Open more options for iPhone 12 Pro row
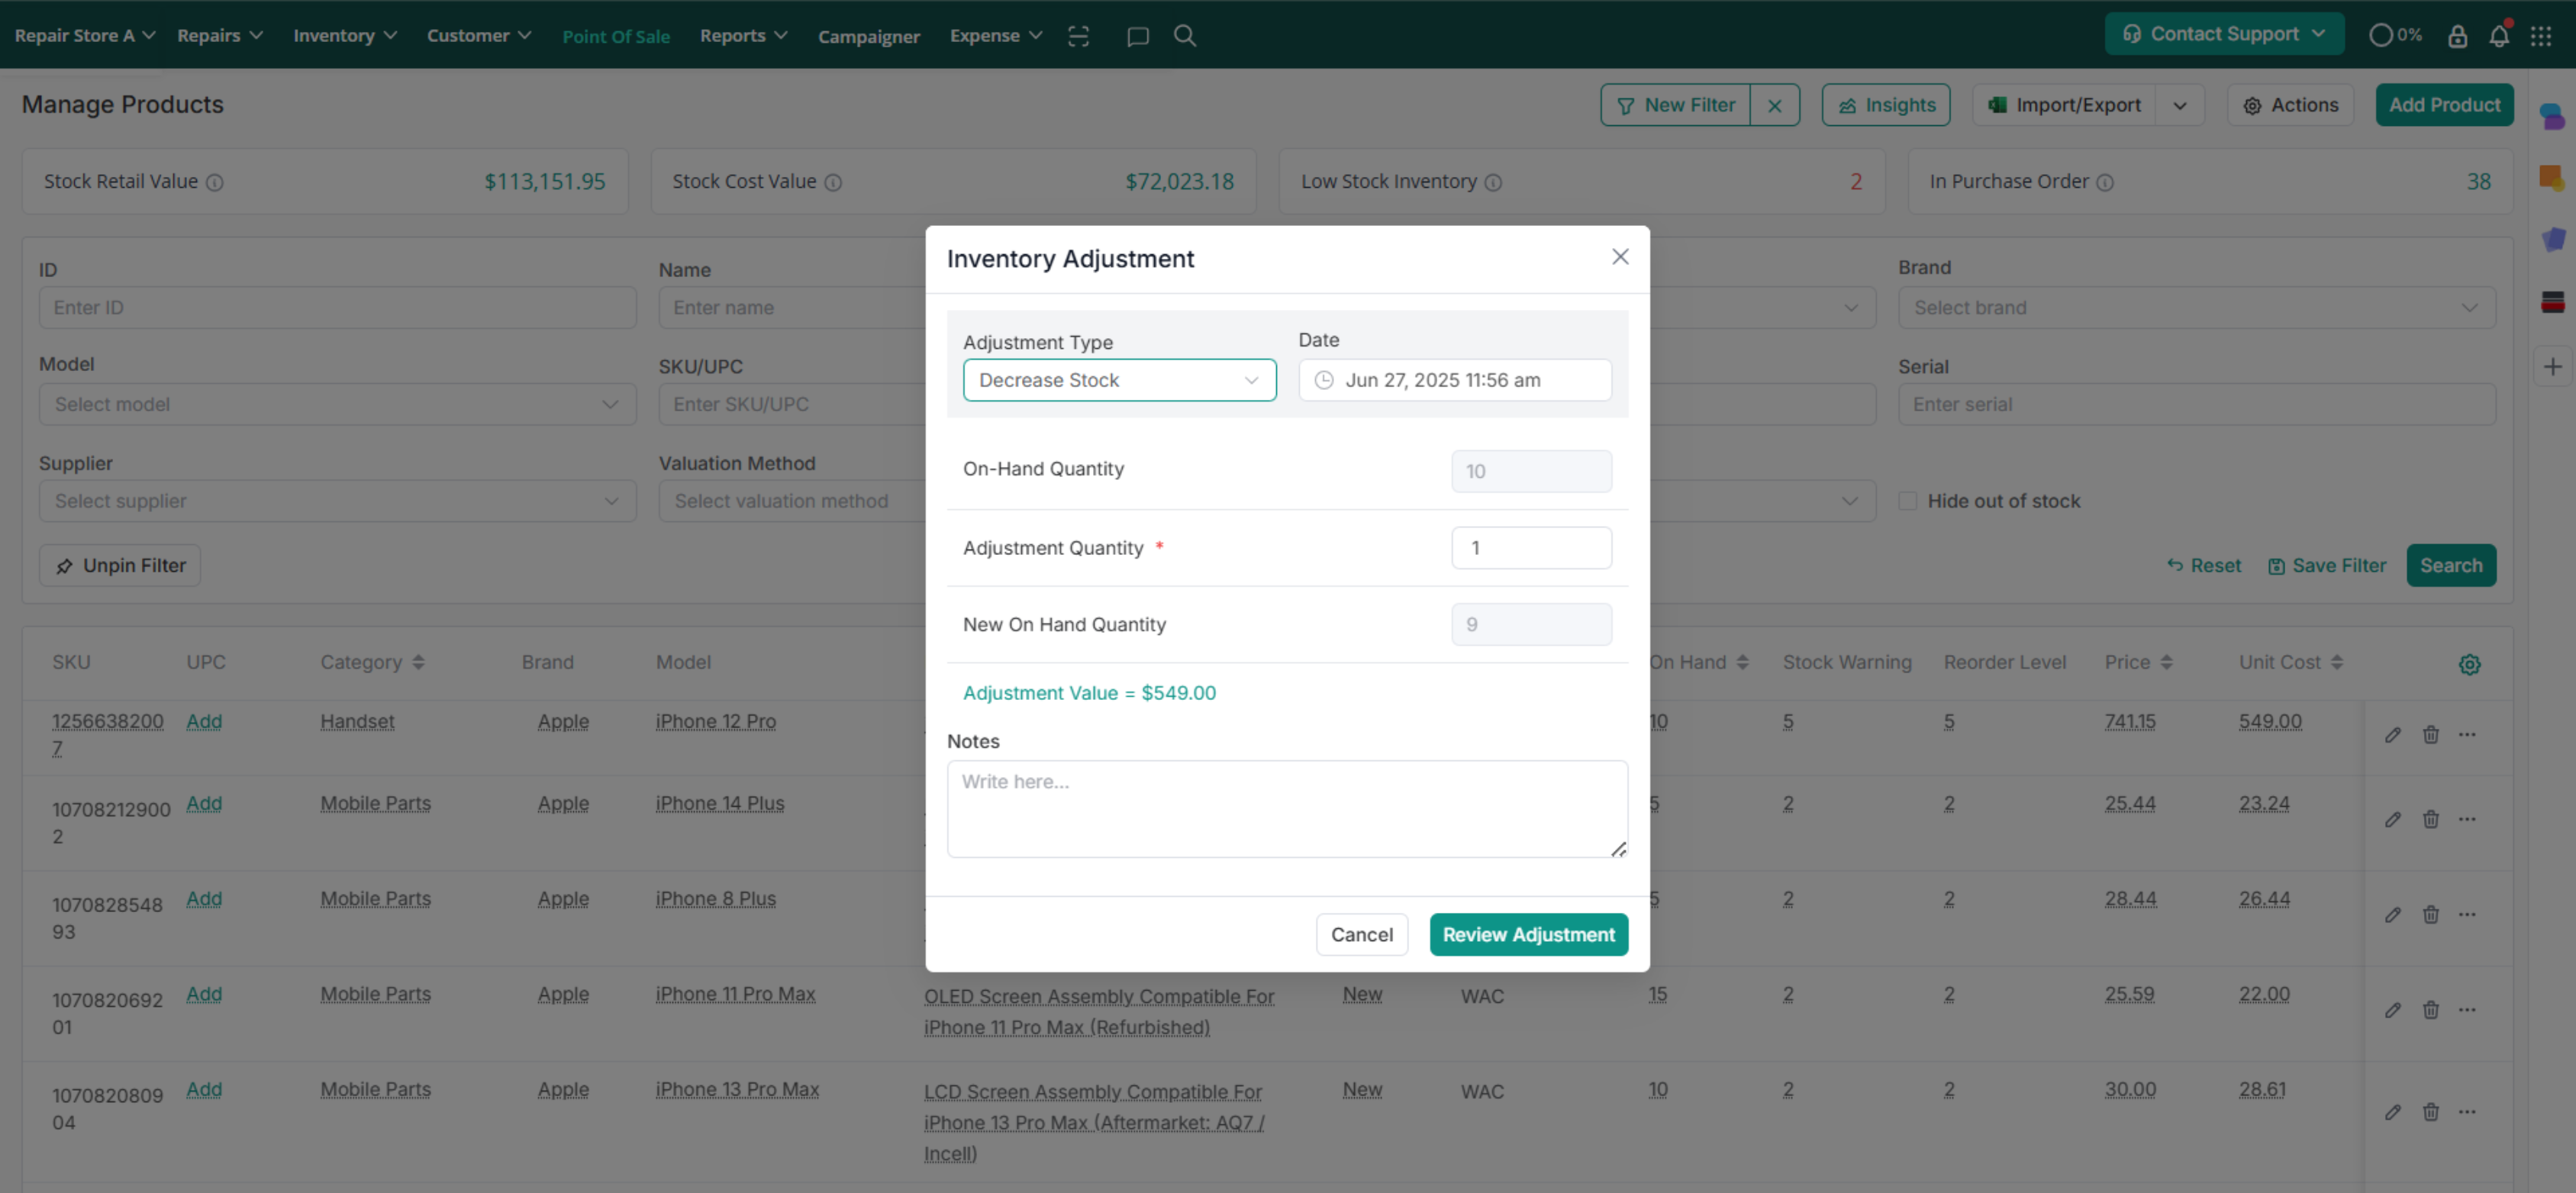Screen dimensions: 2576x1193 coord(2468,735)
